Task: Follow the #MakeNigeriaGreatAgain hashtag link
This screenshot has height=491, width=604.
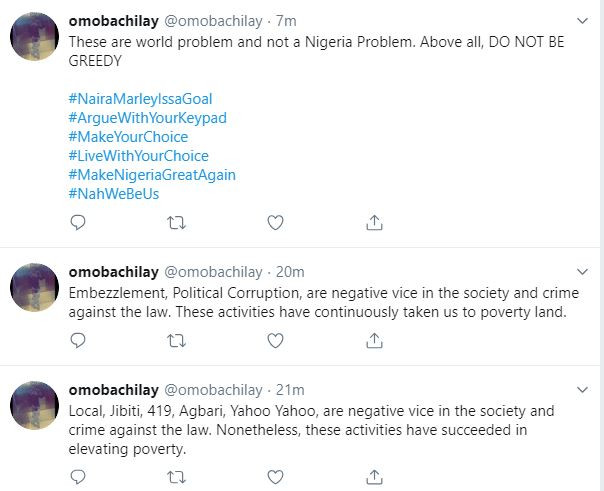Action: click(152, 175)
